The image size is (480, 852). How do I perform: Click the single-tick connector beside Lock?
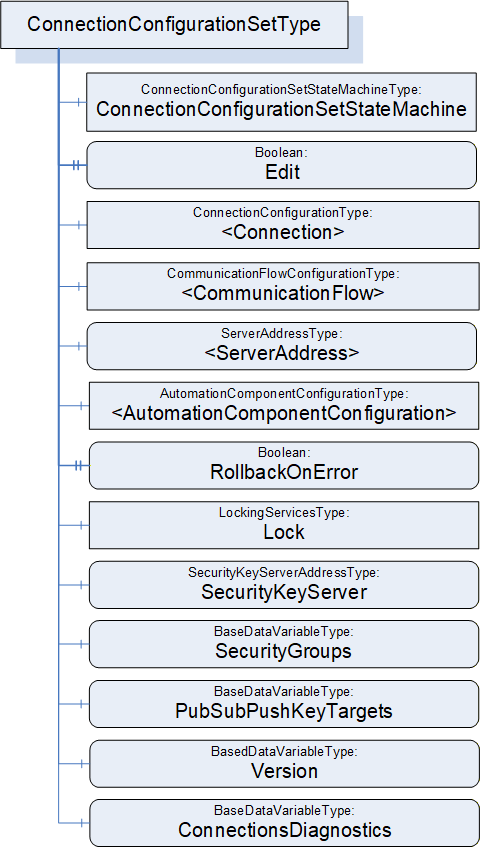81,525
